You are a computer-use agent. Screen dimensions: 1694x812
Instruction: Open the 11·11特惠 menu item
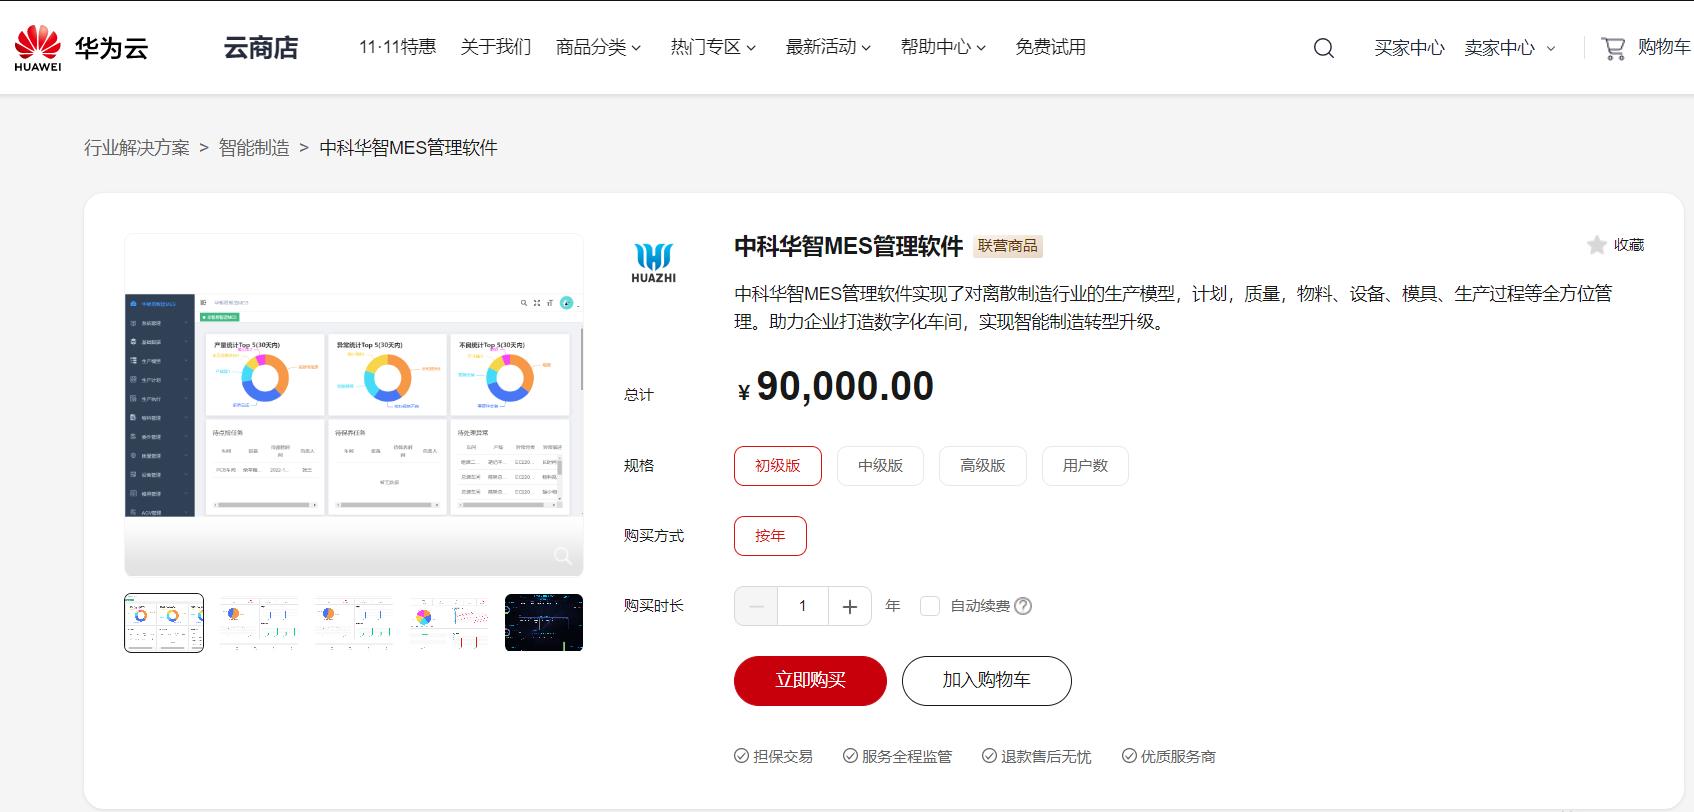click(397, 47)
